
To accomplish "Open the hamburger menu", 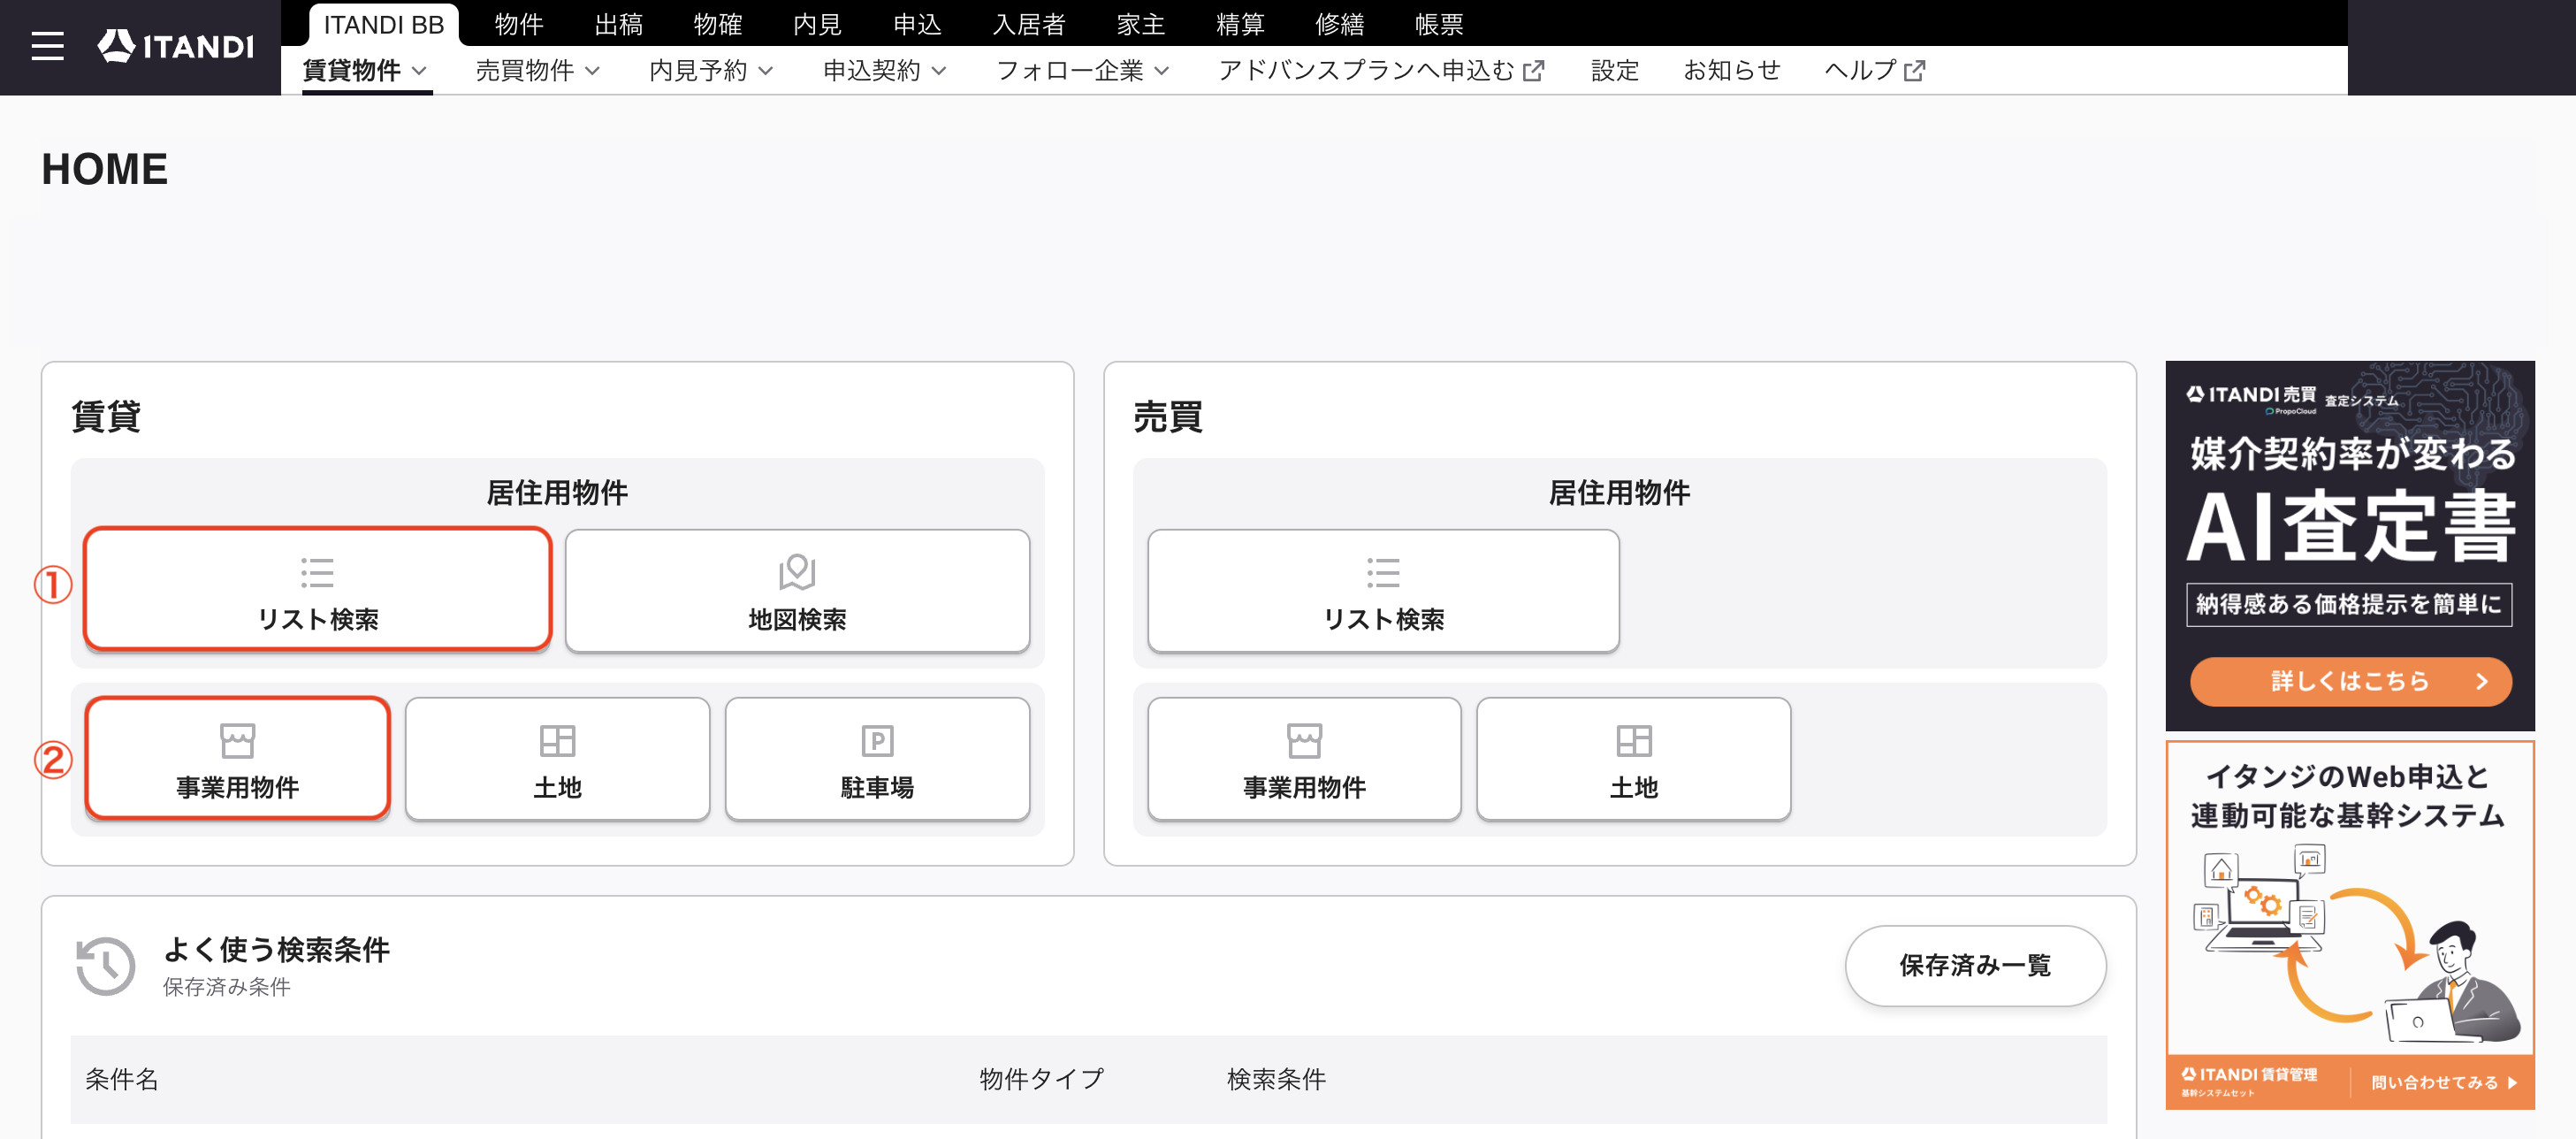I will coord(47,46).
